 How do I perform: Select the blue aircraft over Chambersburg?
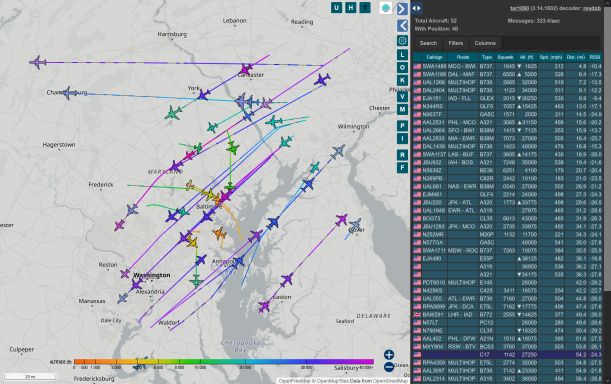68,93
